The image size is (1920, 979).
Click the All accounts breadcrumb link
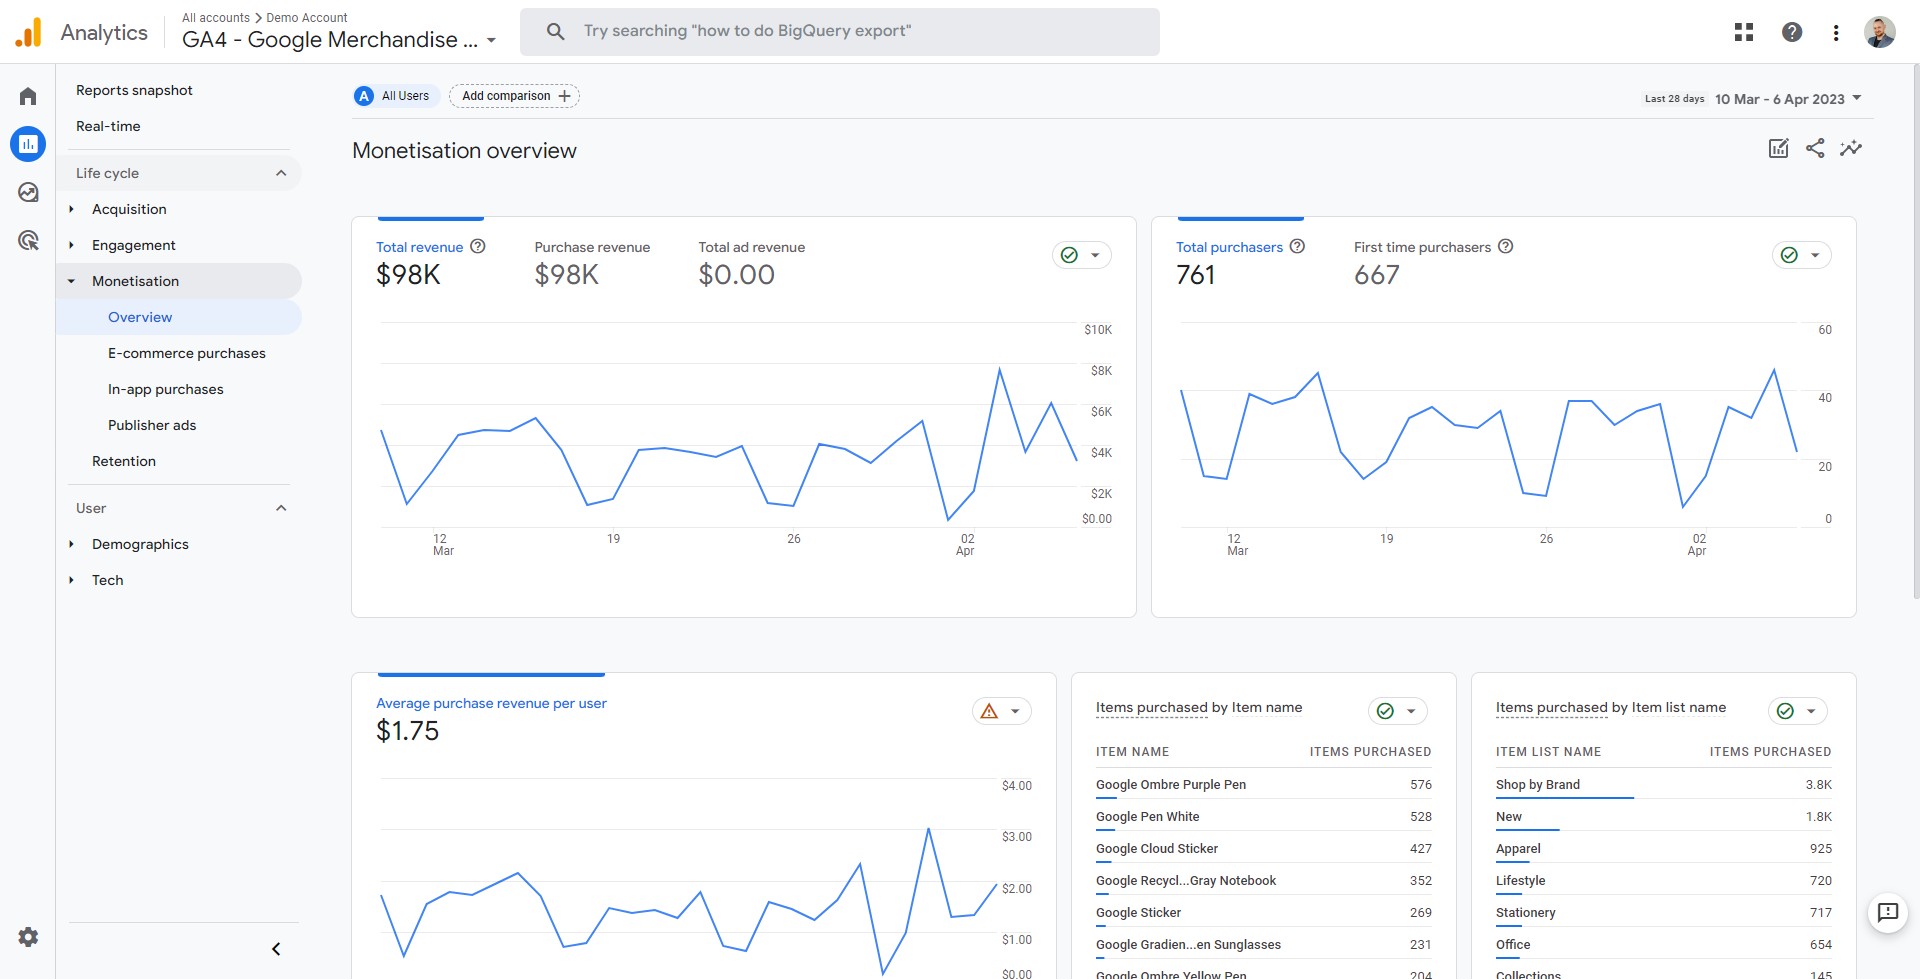coord(216,17)
